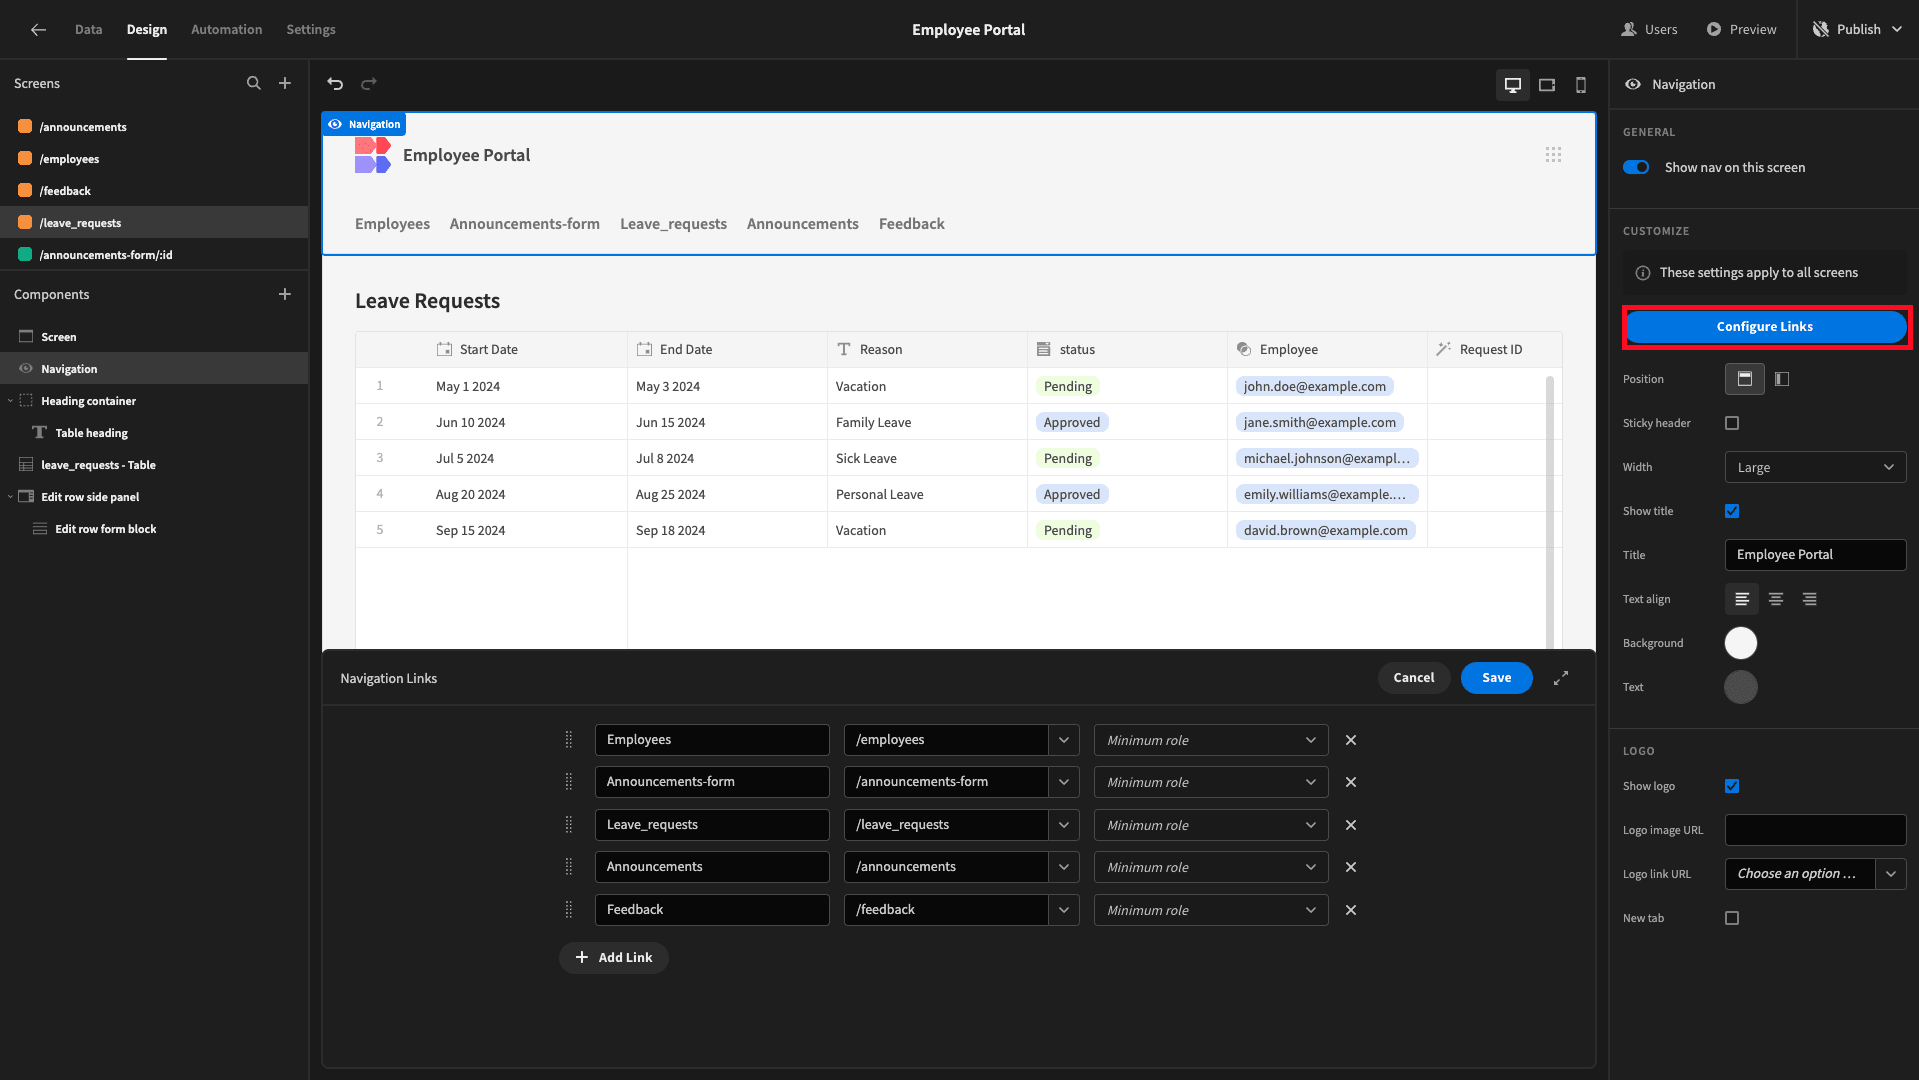Click the Employee Portal logo image
Screen dimensions: 1919x1080
tap(372, 155)
